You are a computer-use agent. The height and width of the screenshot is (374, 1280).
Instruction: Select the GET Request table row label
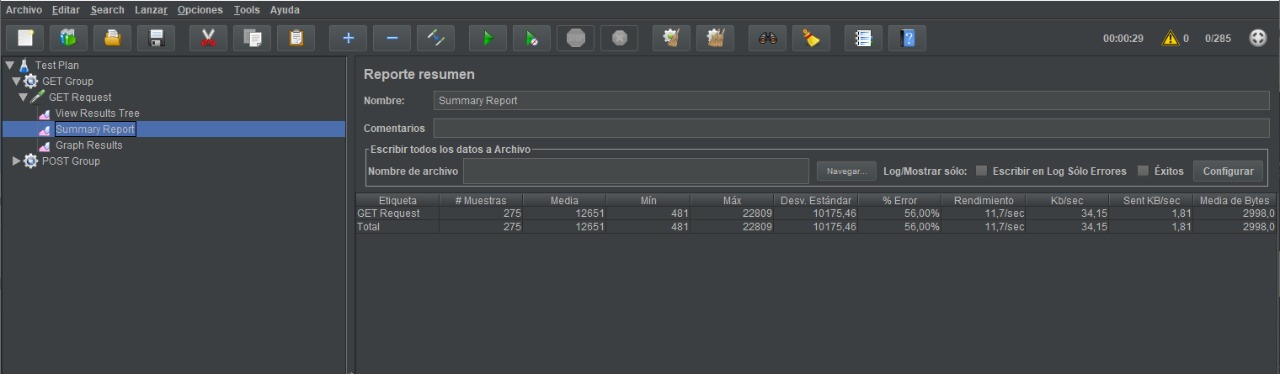[x=388, y=213]
